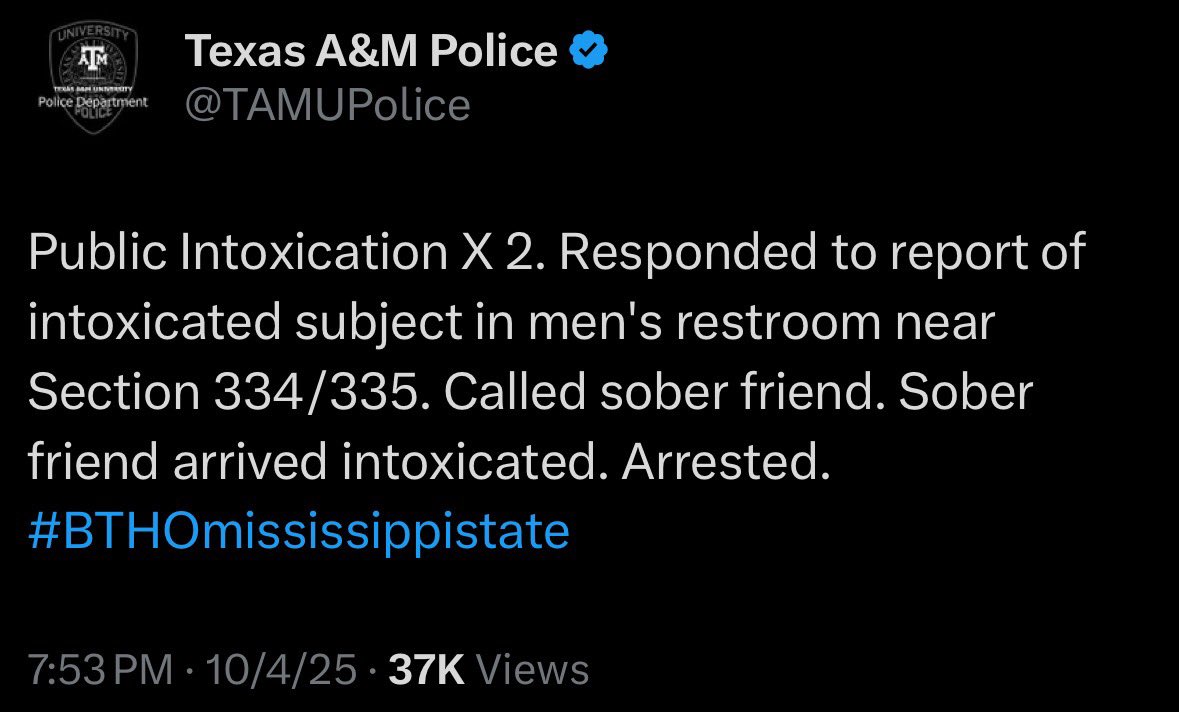Open the Texas A&M Police display name
Screen dimensions: 1179x712
pyautogui.click(x=371, y=51)
